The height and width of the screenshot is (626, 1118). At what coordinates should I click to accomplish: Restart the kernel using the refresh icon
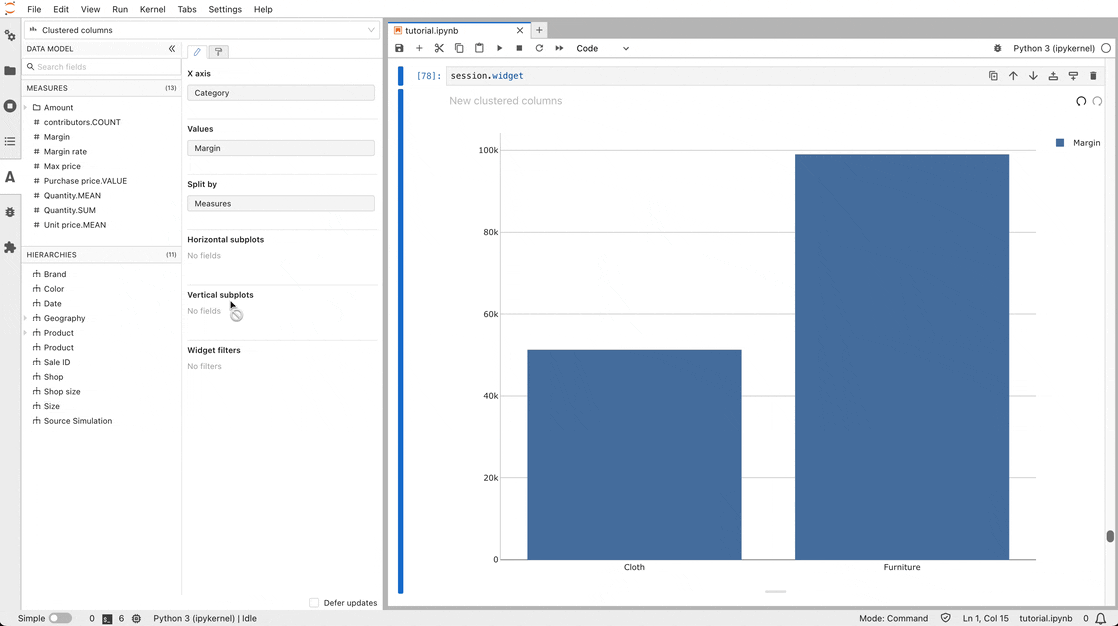click(539, 48)
